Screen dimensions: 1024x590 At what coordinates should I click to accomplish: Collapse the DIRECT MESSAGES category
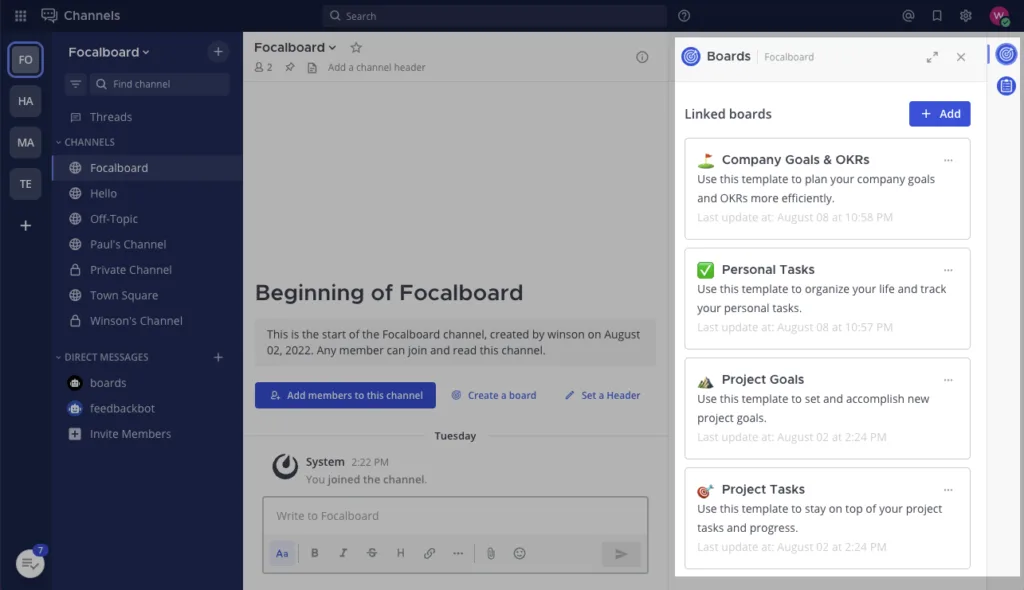click(103, 357)
